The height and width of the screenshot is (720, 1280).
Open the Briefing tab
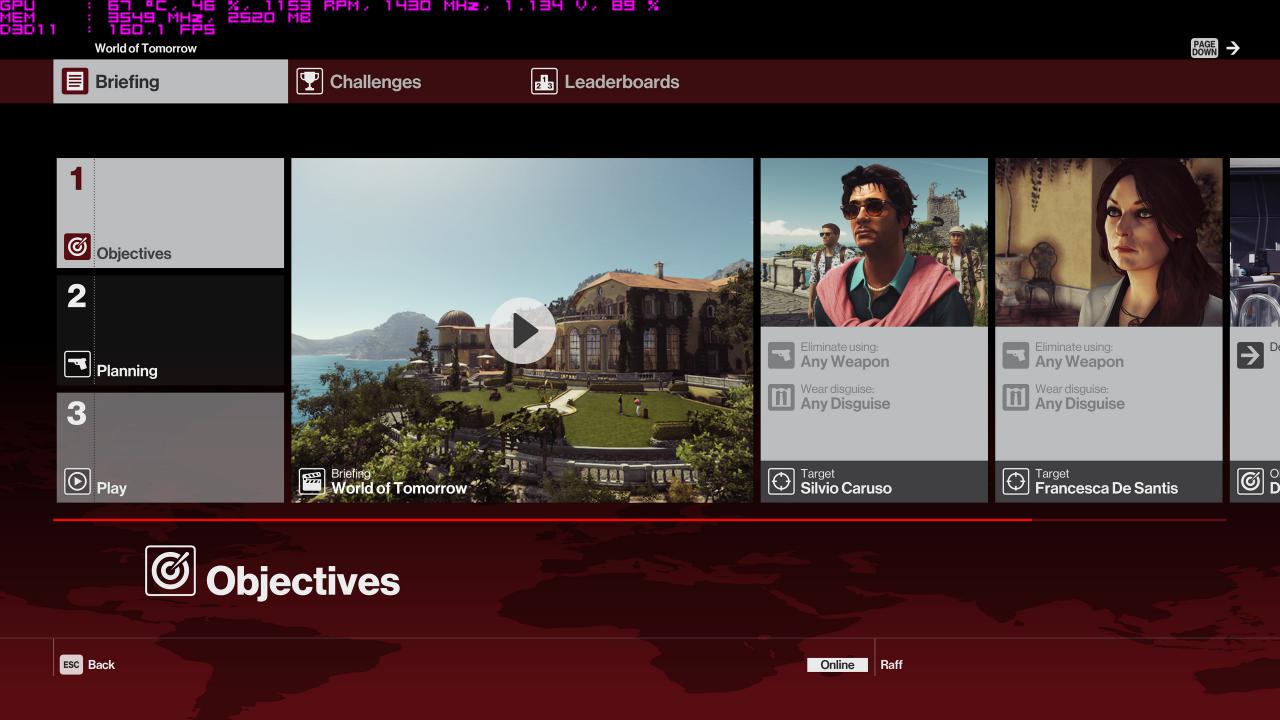point(170,81)
